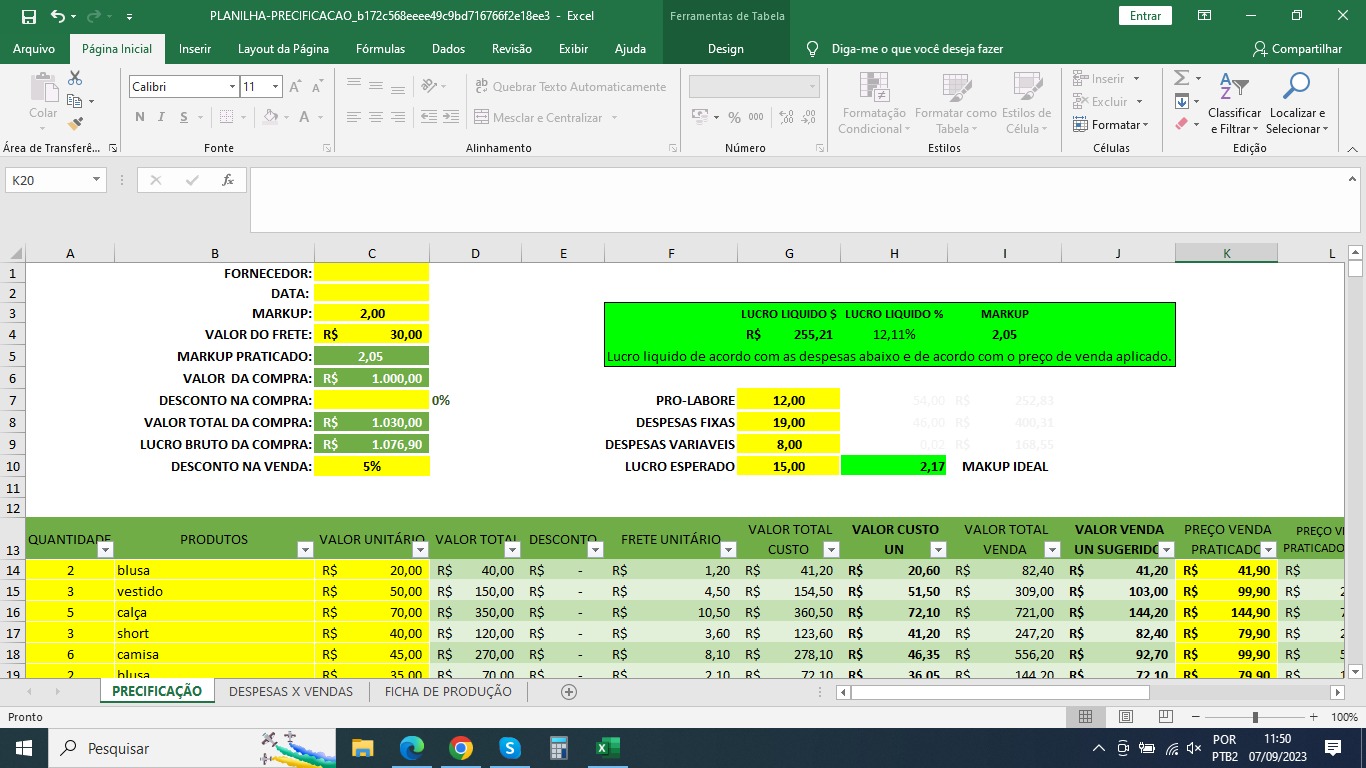Open the Name Box dropdown arrow
The width and height of the screenshot is (1366, 768).
coord(97,180)
